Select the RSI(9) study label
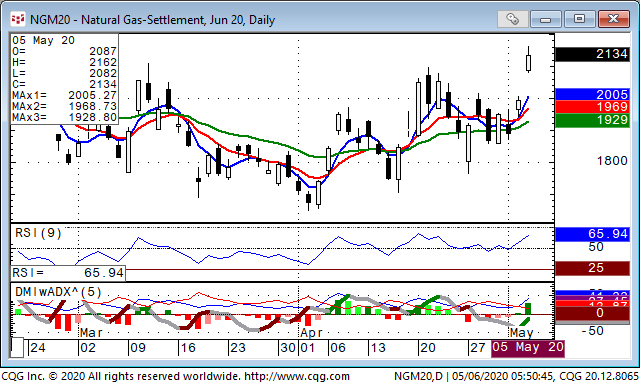This screenshot has width=640, height=384. click(x=38, y=233)
